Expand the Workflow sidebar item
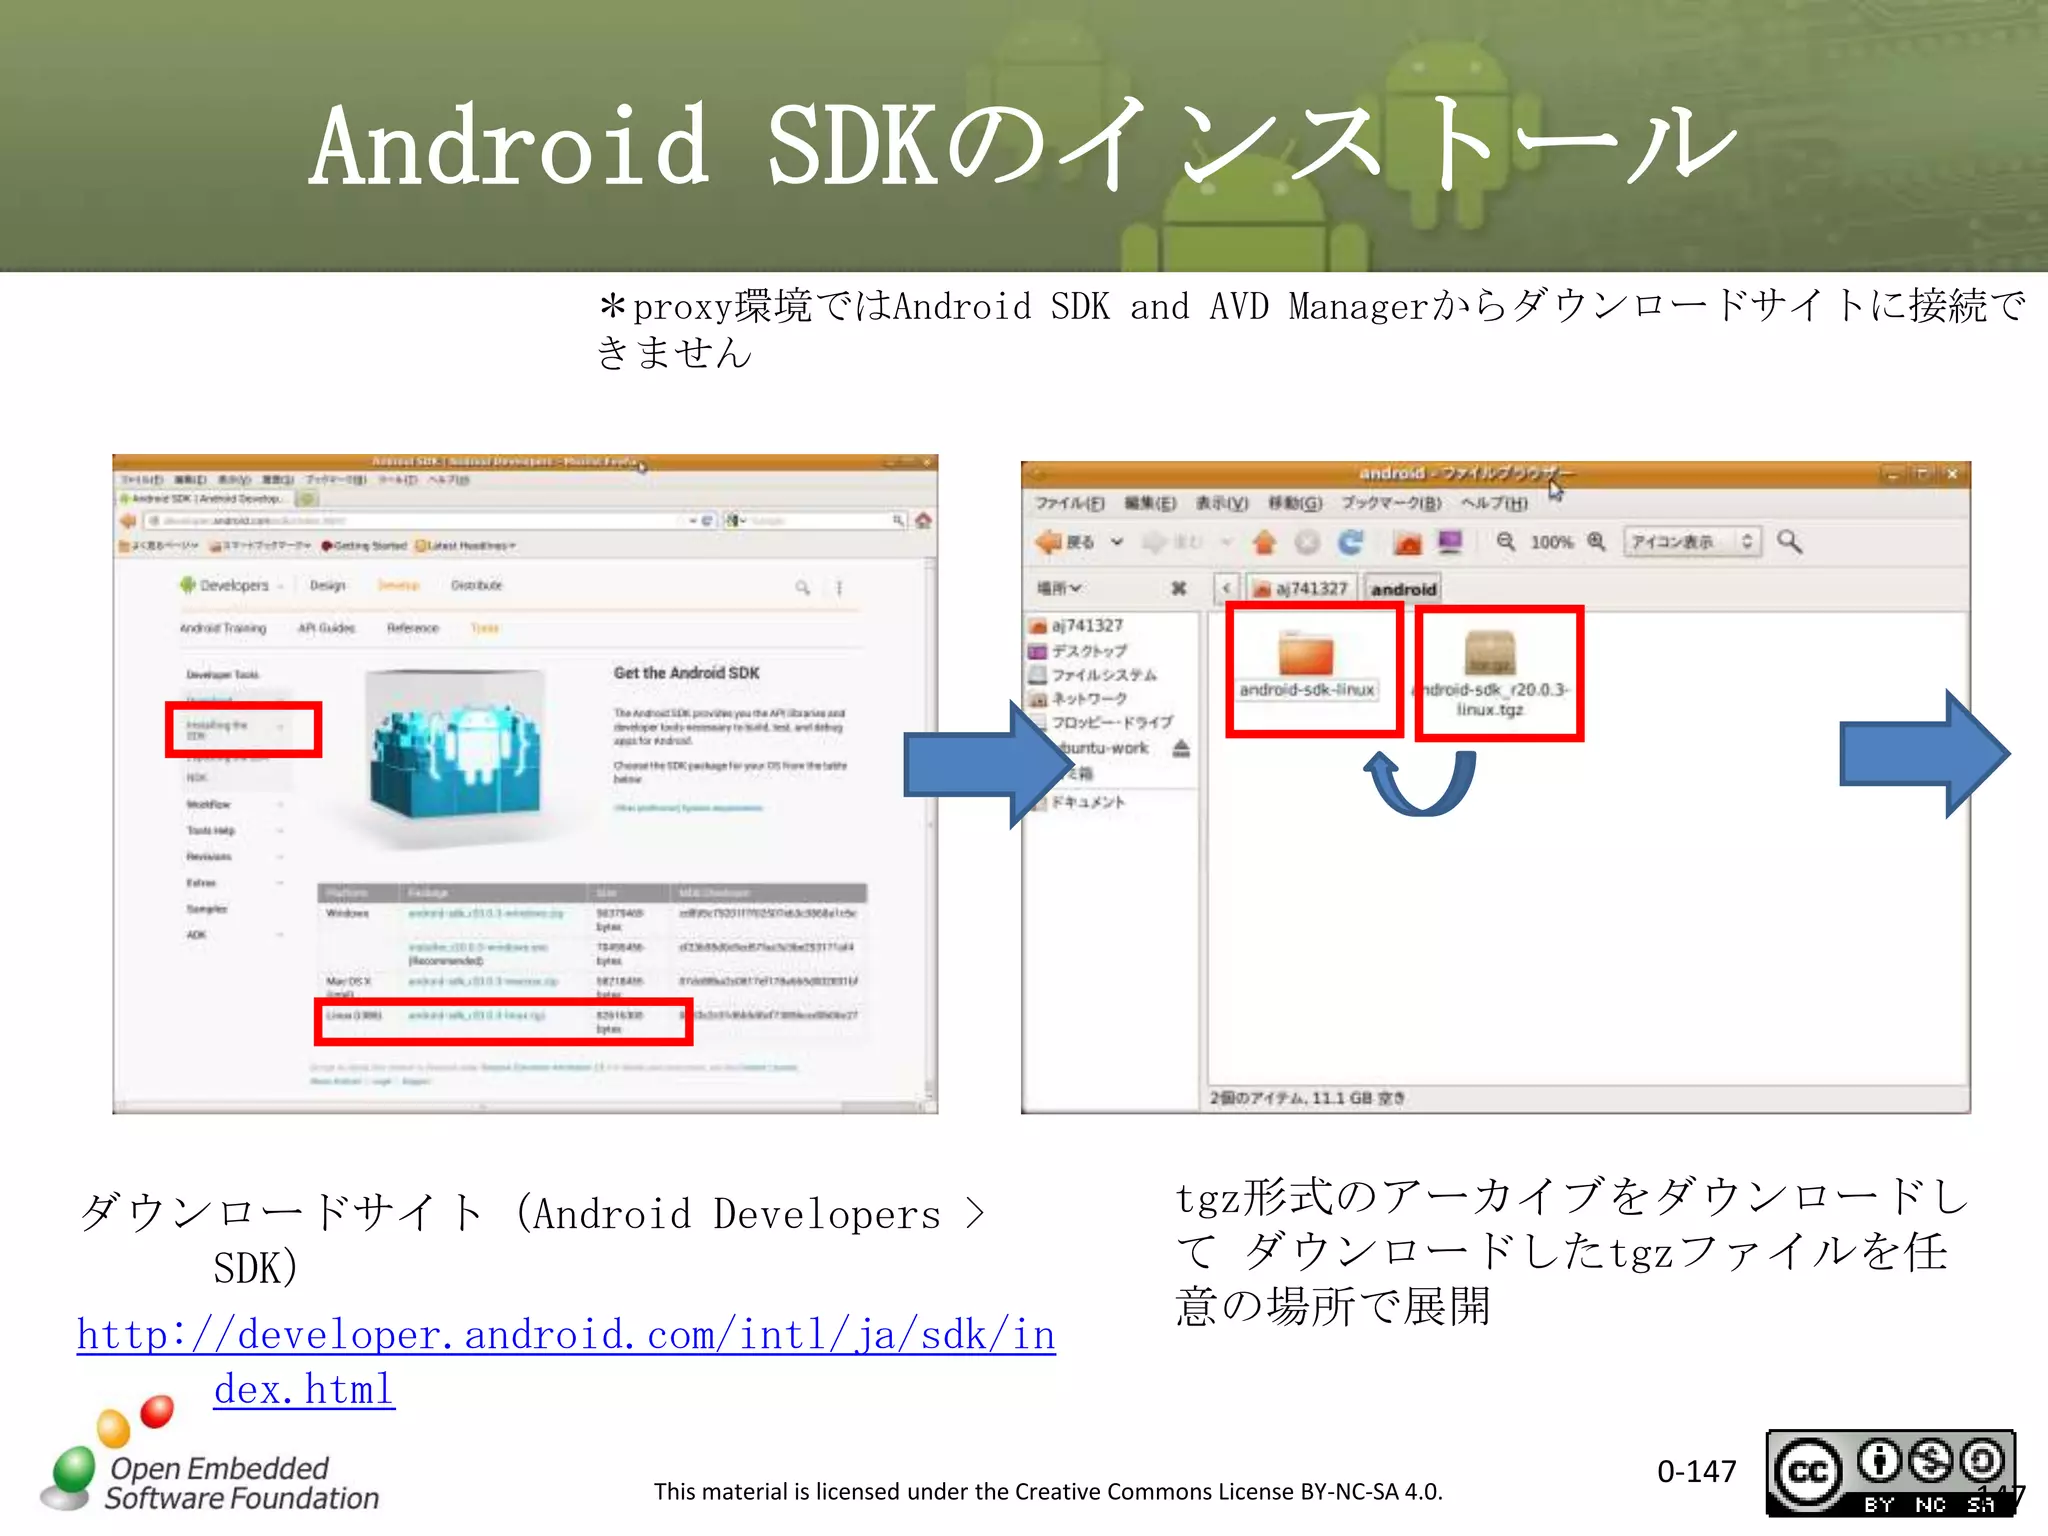 click(234, 805)
